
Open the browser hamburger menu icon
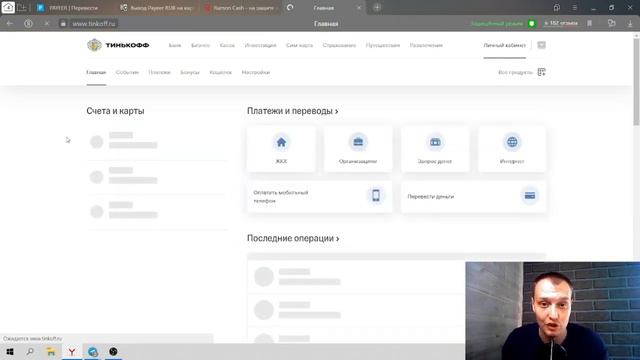point(574,7)
